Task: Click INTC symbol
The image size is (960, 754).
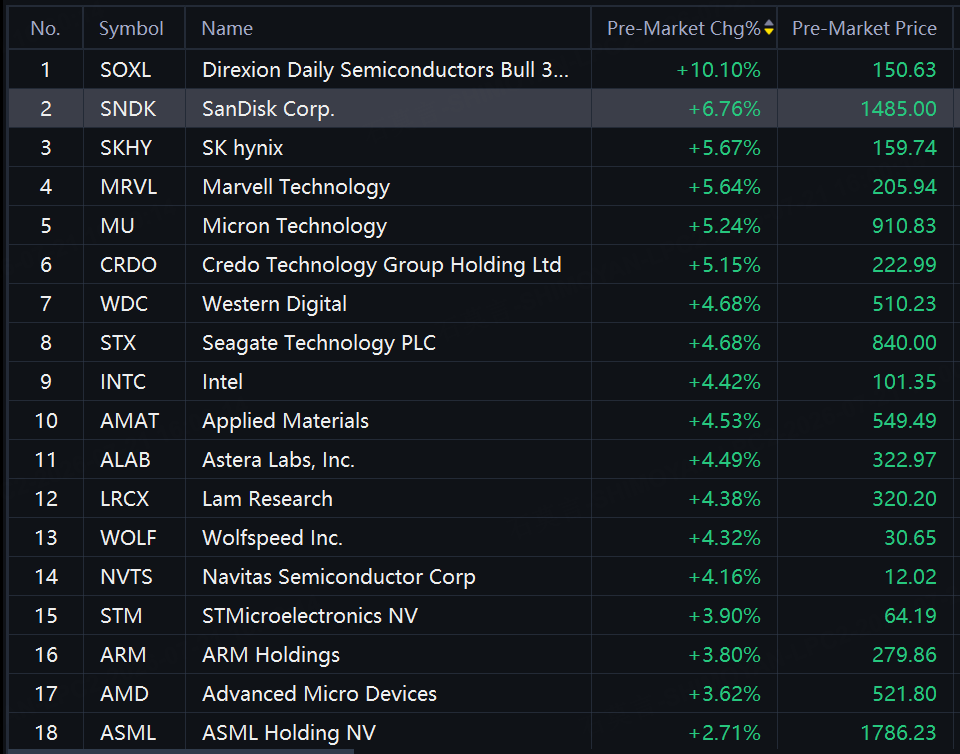Action: [122, 382]
